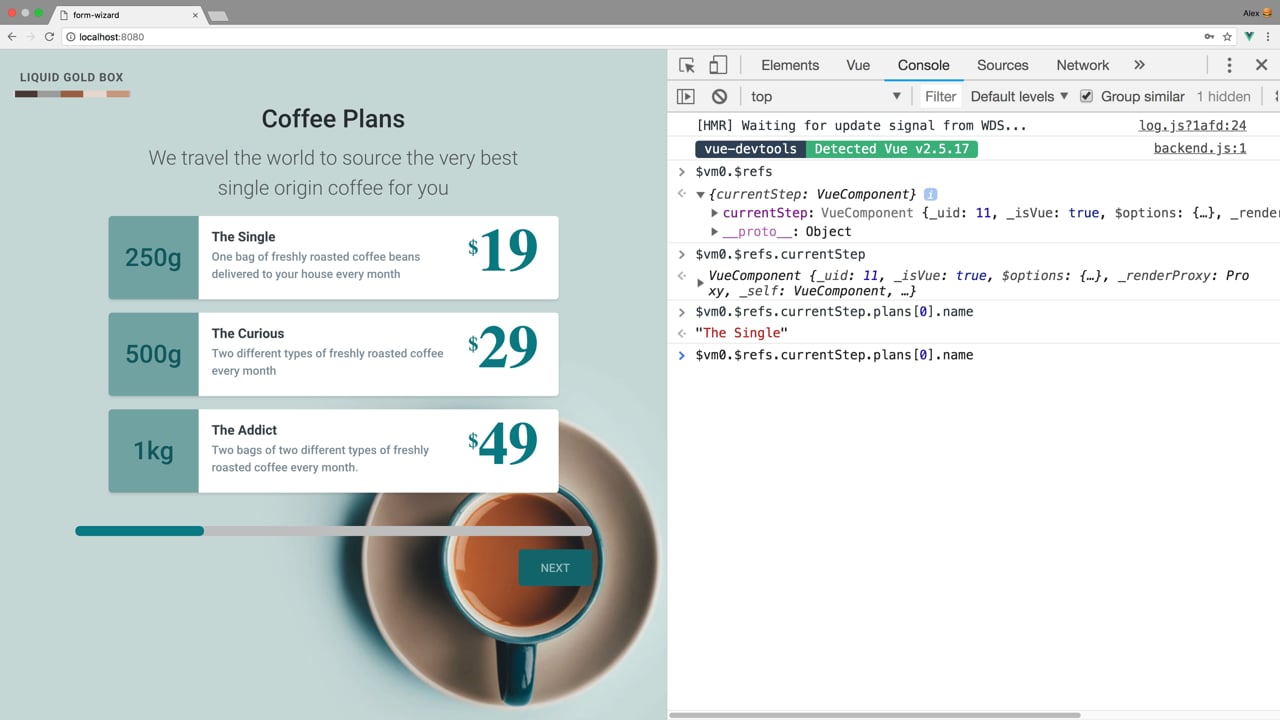
Task: Expand the currentStep: VueComponent property
Action: pyautogui.click(x=714, y=213)
